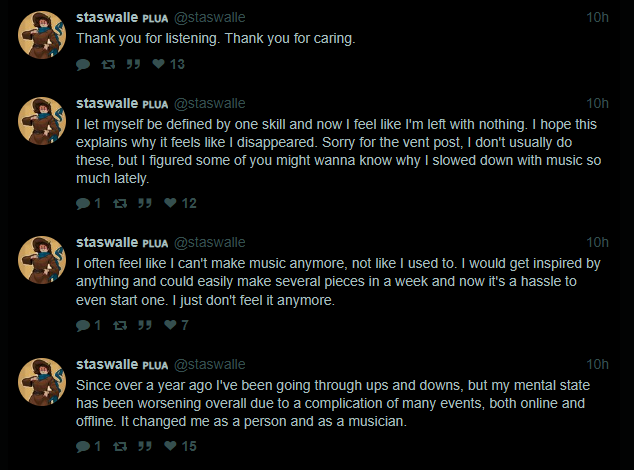Like the "Thank you for listening" tweet

click(x=158, y=65)
